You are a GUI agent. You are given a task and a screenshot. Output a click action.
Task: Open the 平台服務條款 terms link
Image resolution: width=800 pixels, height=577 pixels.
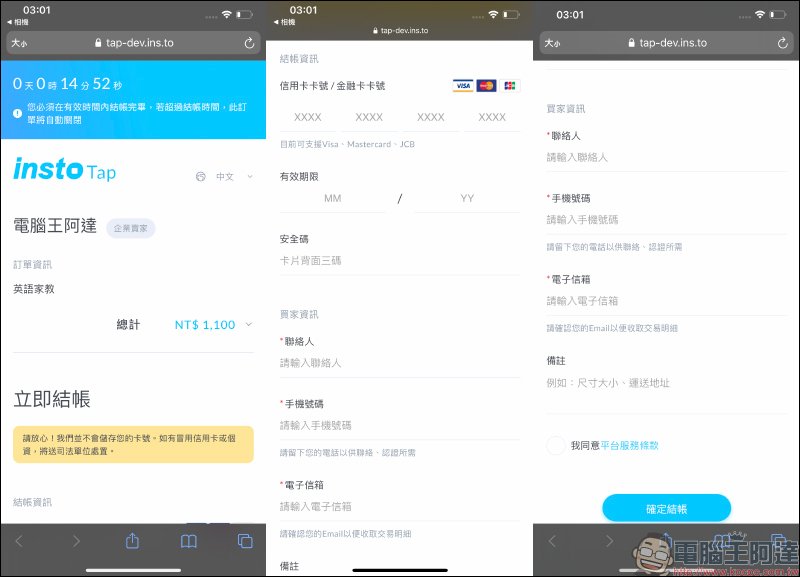point(629,445)
